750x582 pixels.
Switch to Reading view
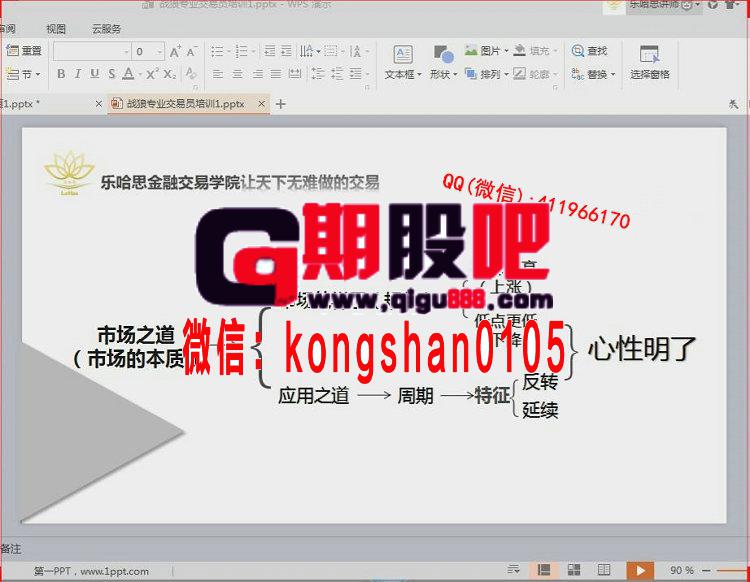pos(604,570)
